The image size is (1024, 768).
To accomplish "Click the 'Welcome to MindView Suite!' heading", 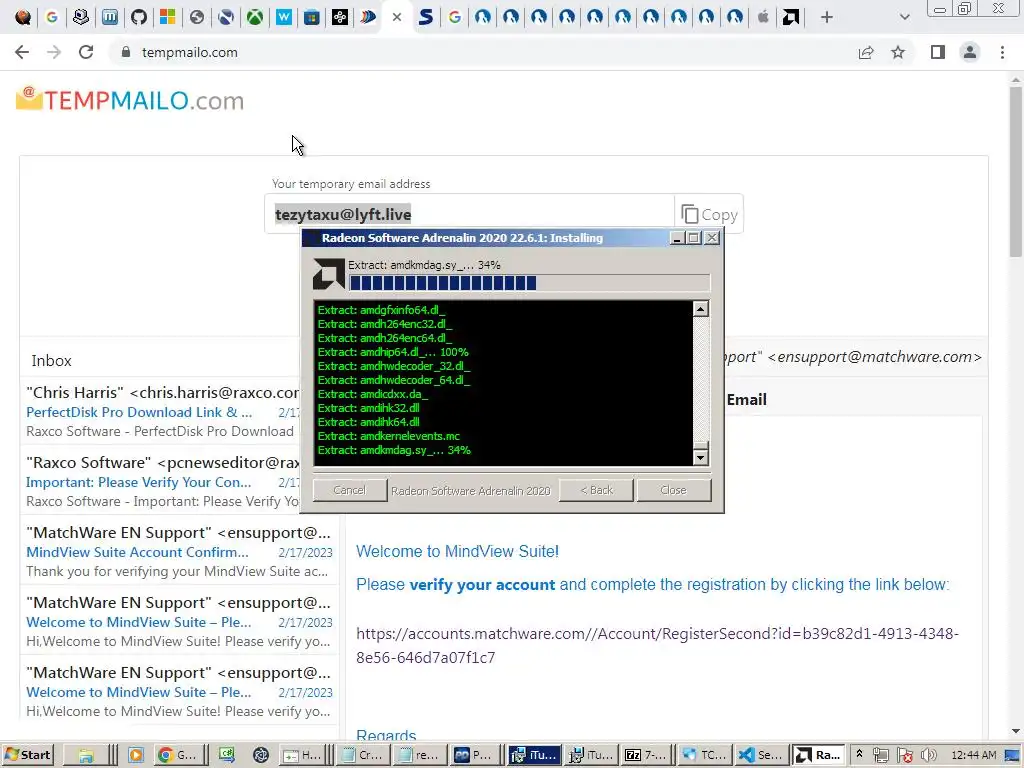I will pyautogui.click(x=457, y=551).
